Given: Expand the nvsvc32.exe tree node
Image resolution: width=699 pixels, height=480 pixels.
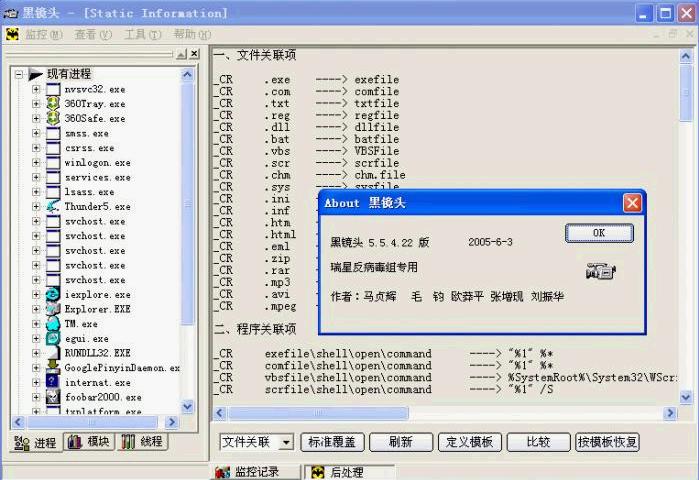Looking at the screenshot, I should [36, 89].
